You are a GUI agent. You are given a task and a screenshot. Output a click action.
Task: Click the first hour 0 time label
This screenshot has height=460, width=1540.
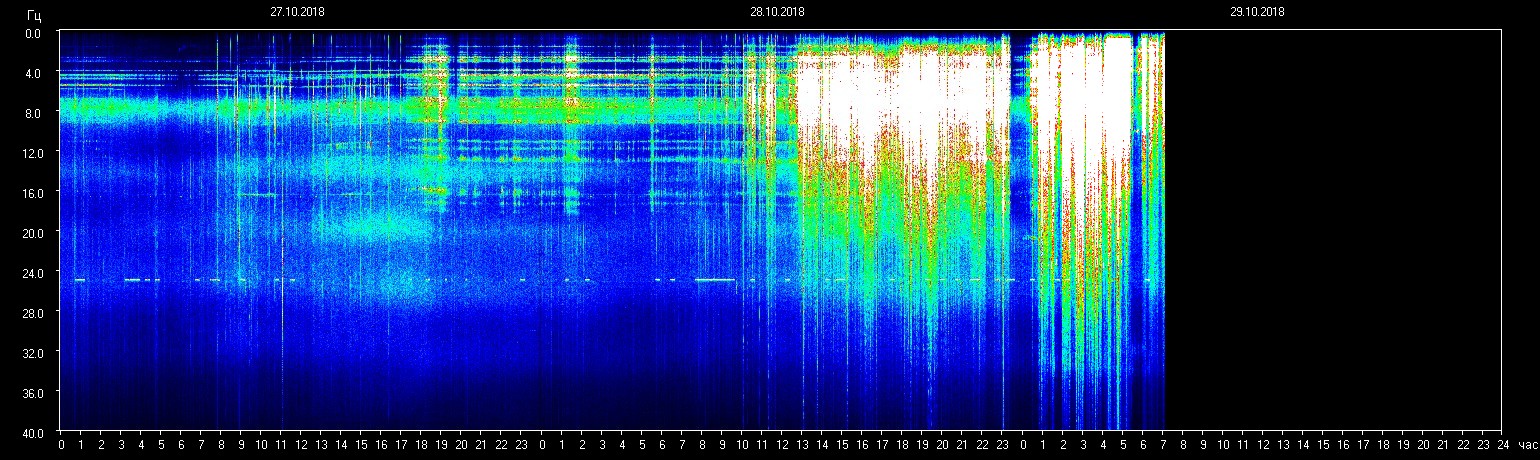coord(61,445)
